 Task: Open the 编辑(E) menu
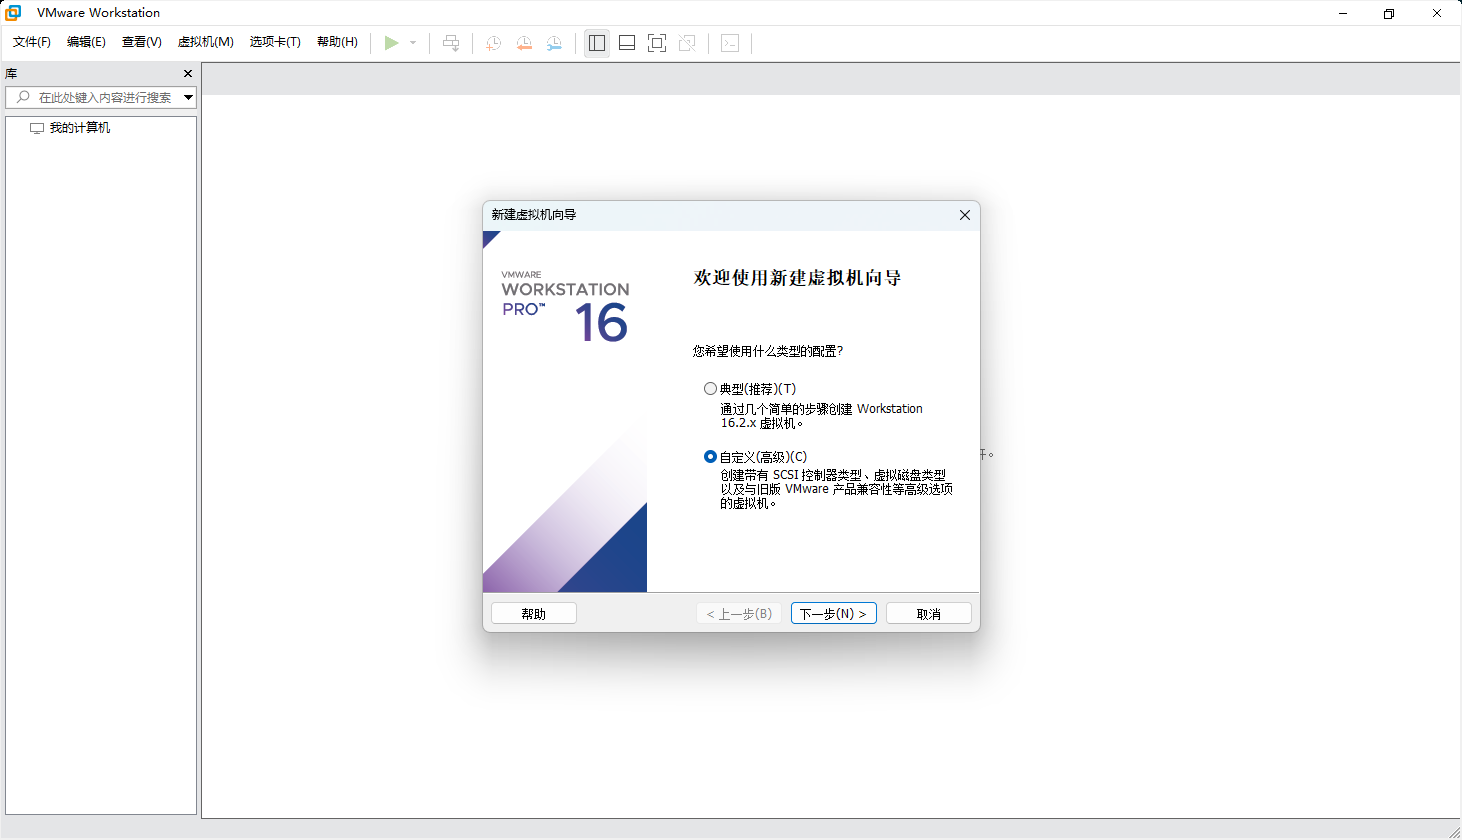coord(86,42)
